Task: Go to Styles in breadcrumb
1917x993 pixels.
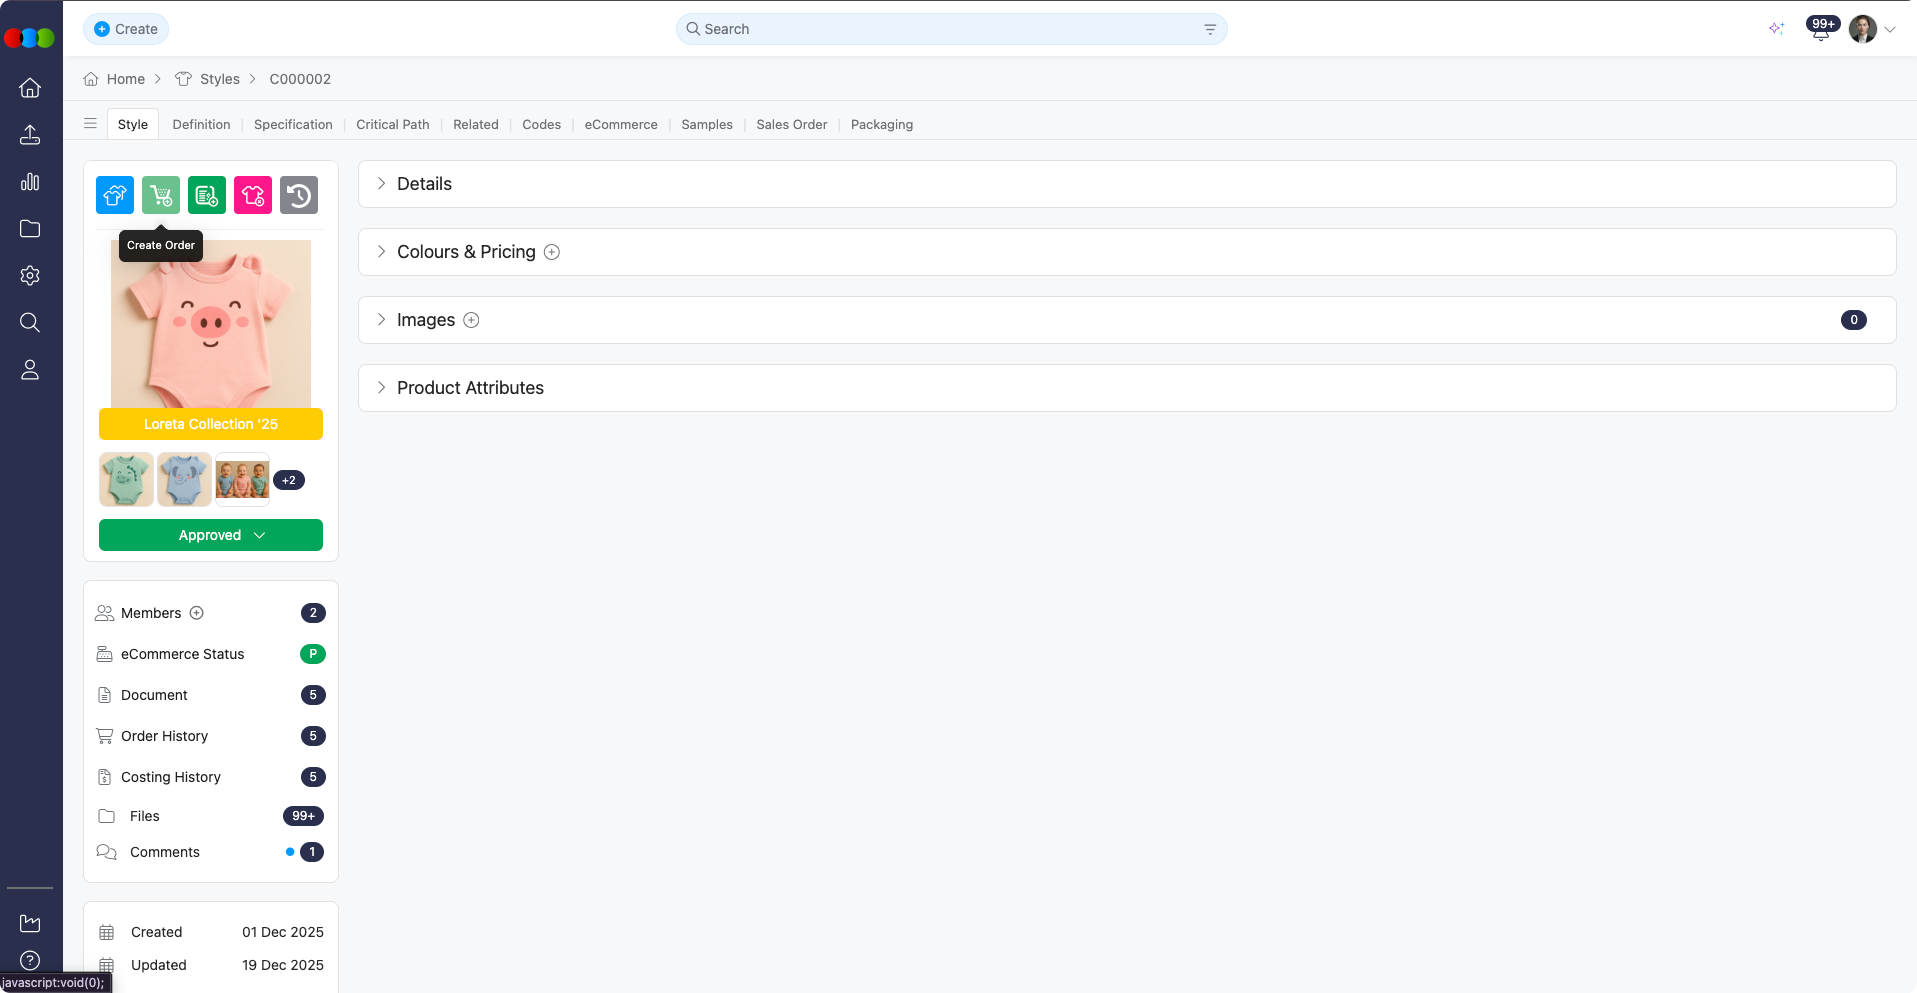Action: [x=219, y=79]
